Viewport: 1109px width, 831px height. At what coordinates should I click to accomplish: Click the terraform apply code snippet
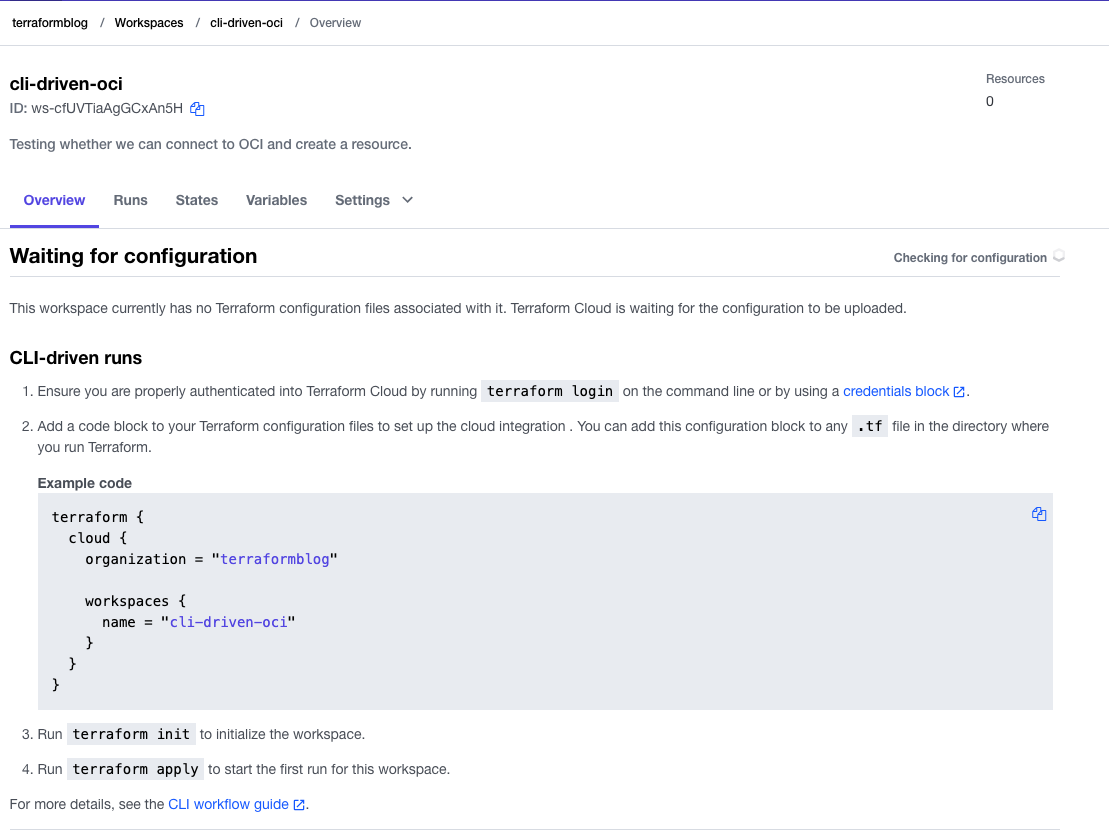pyautogui.click(x=135, y=769)
